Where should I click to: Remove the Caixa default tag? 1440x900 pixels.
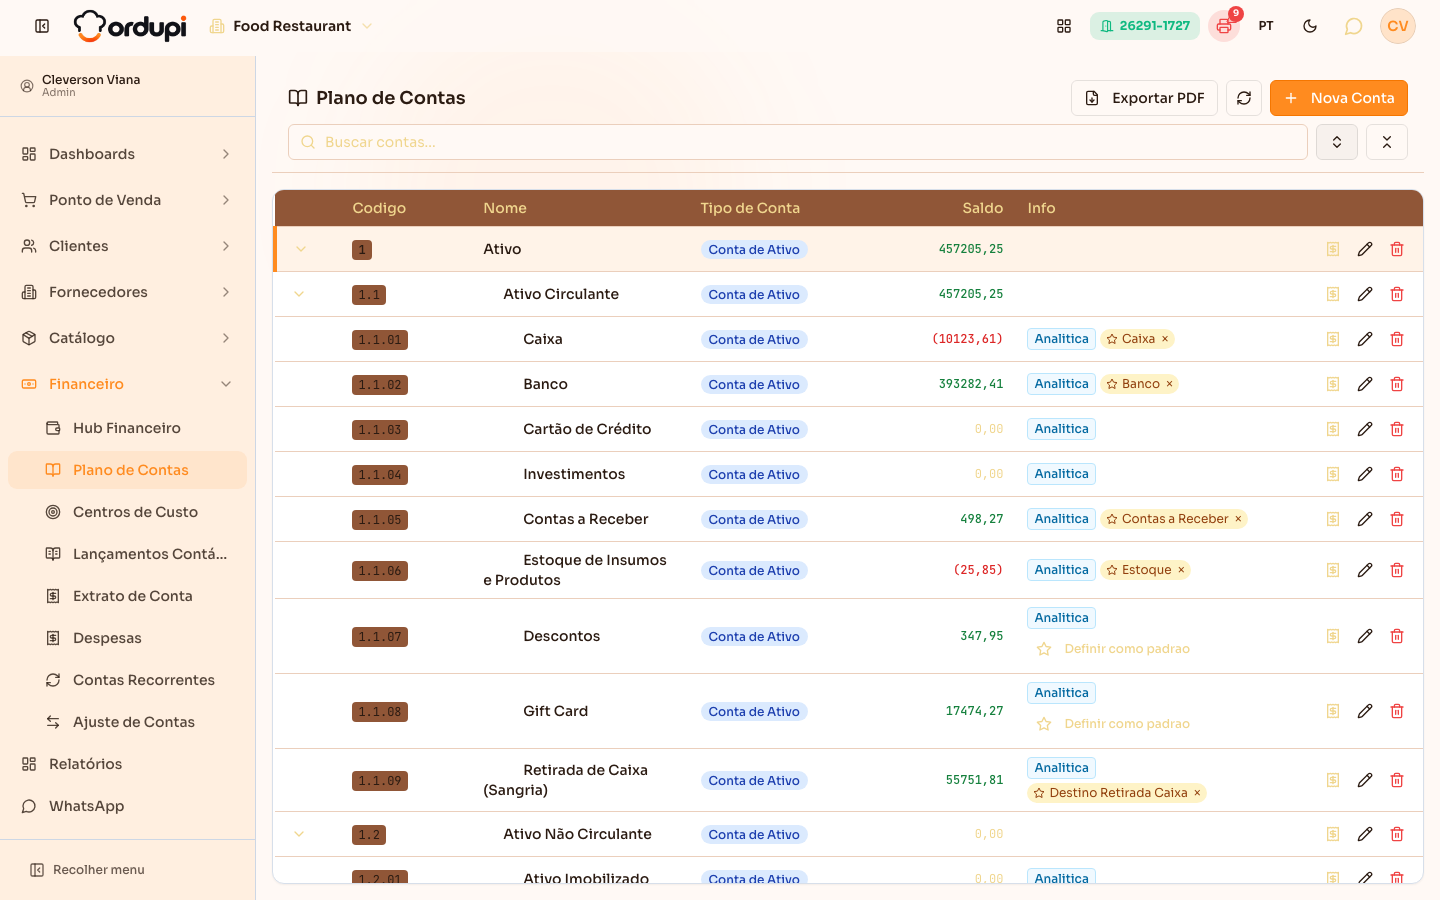tap(1165, 339)
